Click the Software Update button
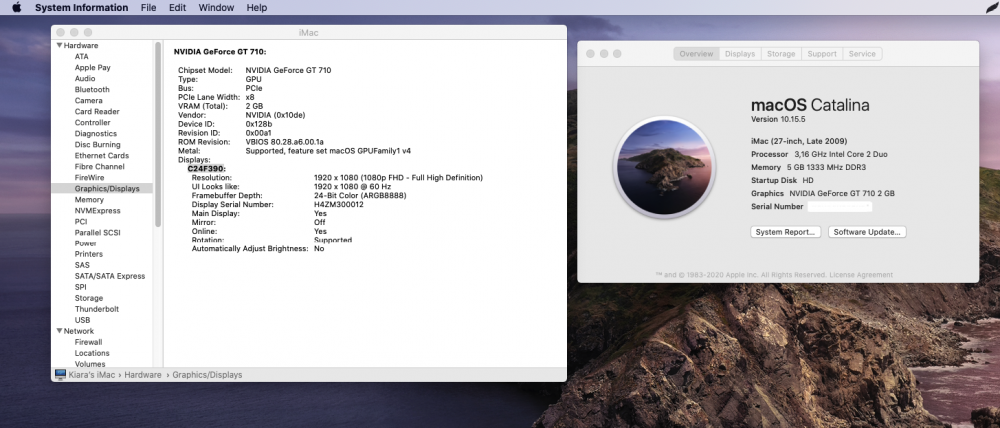The height and width of the screenshot is (428, 1000). [x=867, y=232]
